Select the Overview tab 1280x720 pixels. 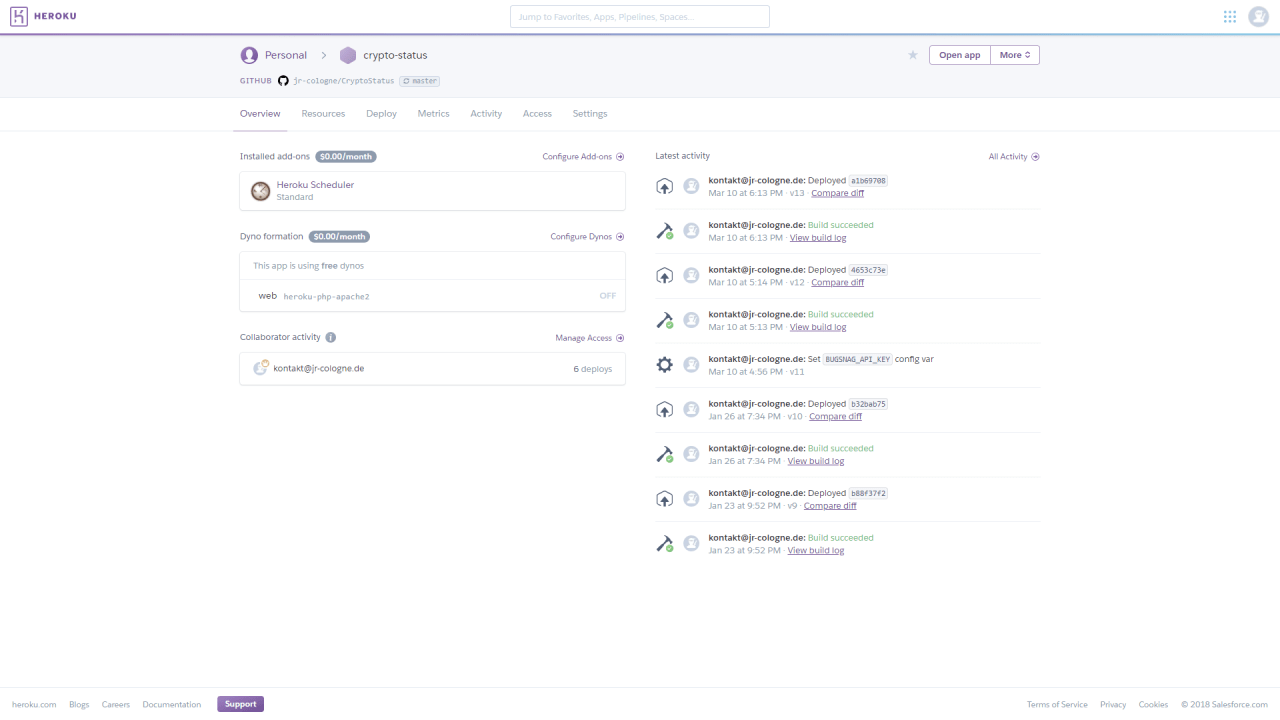coord(260,114)
